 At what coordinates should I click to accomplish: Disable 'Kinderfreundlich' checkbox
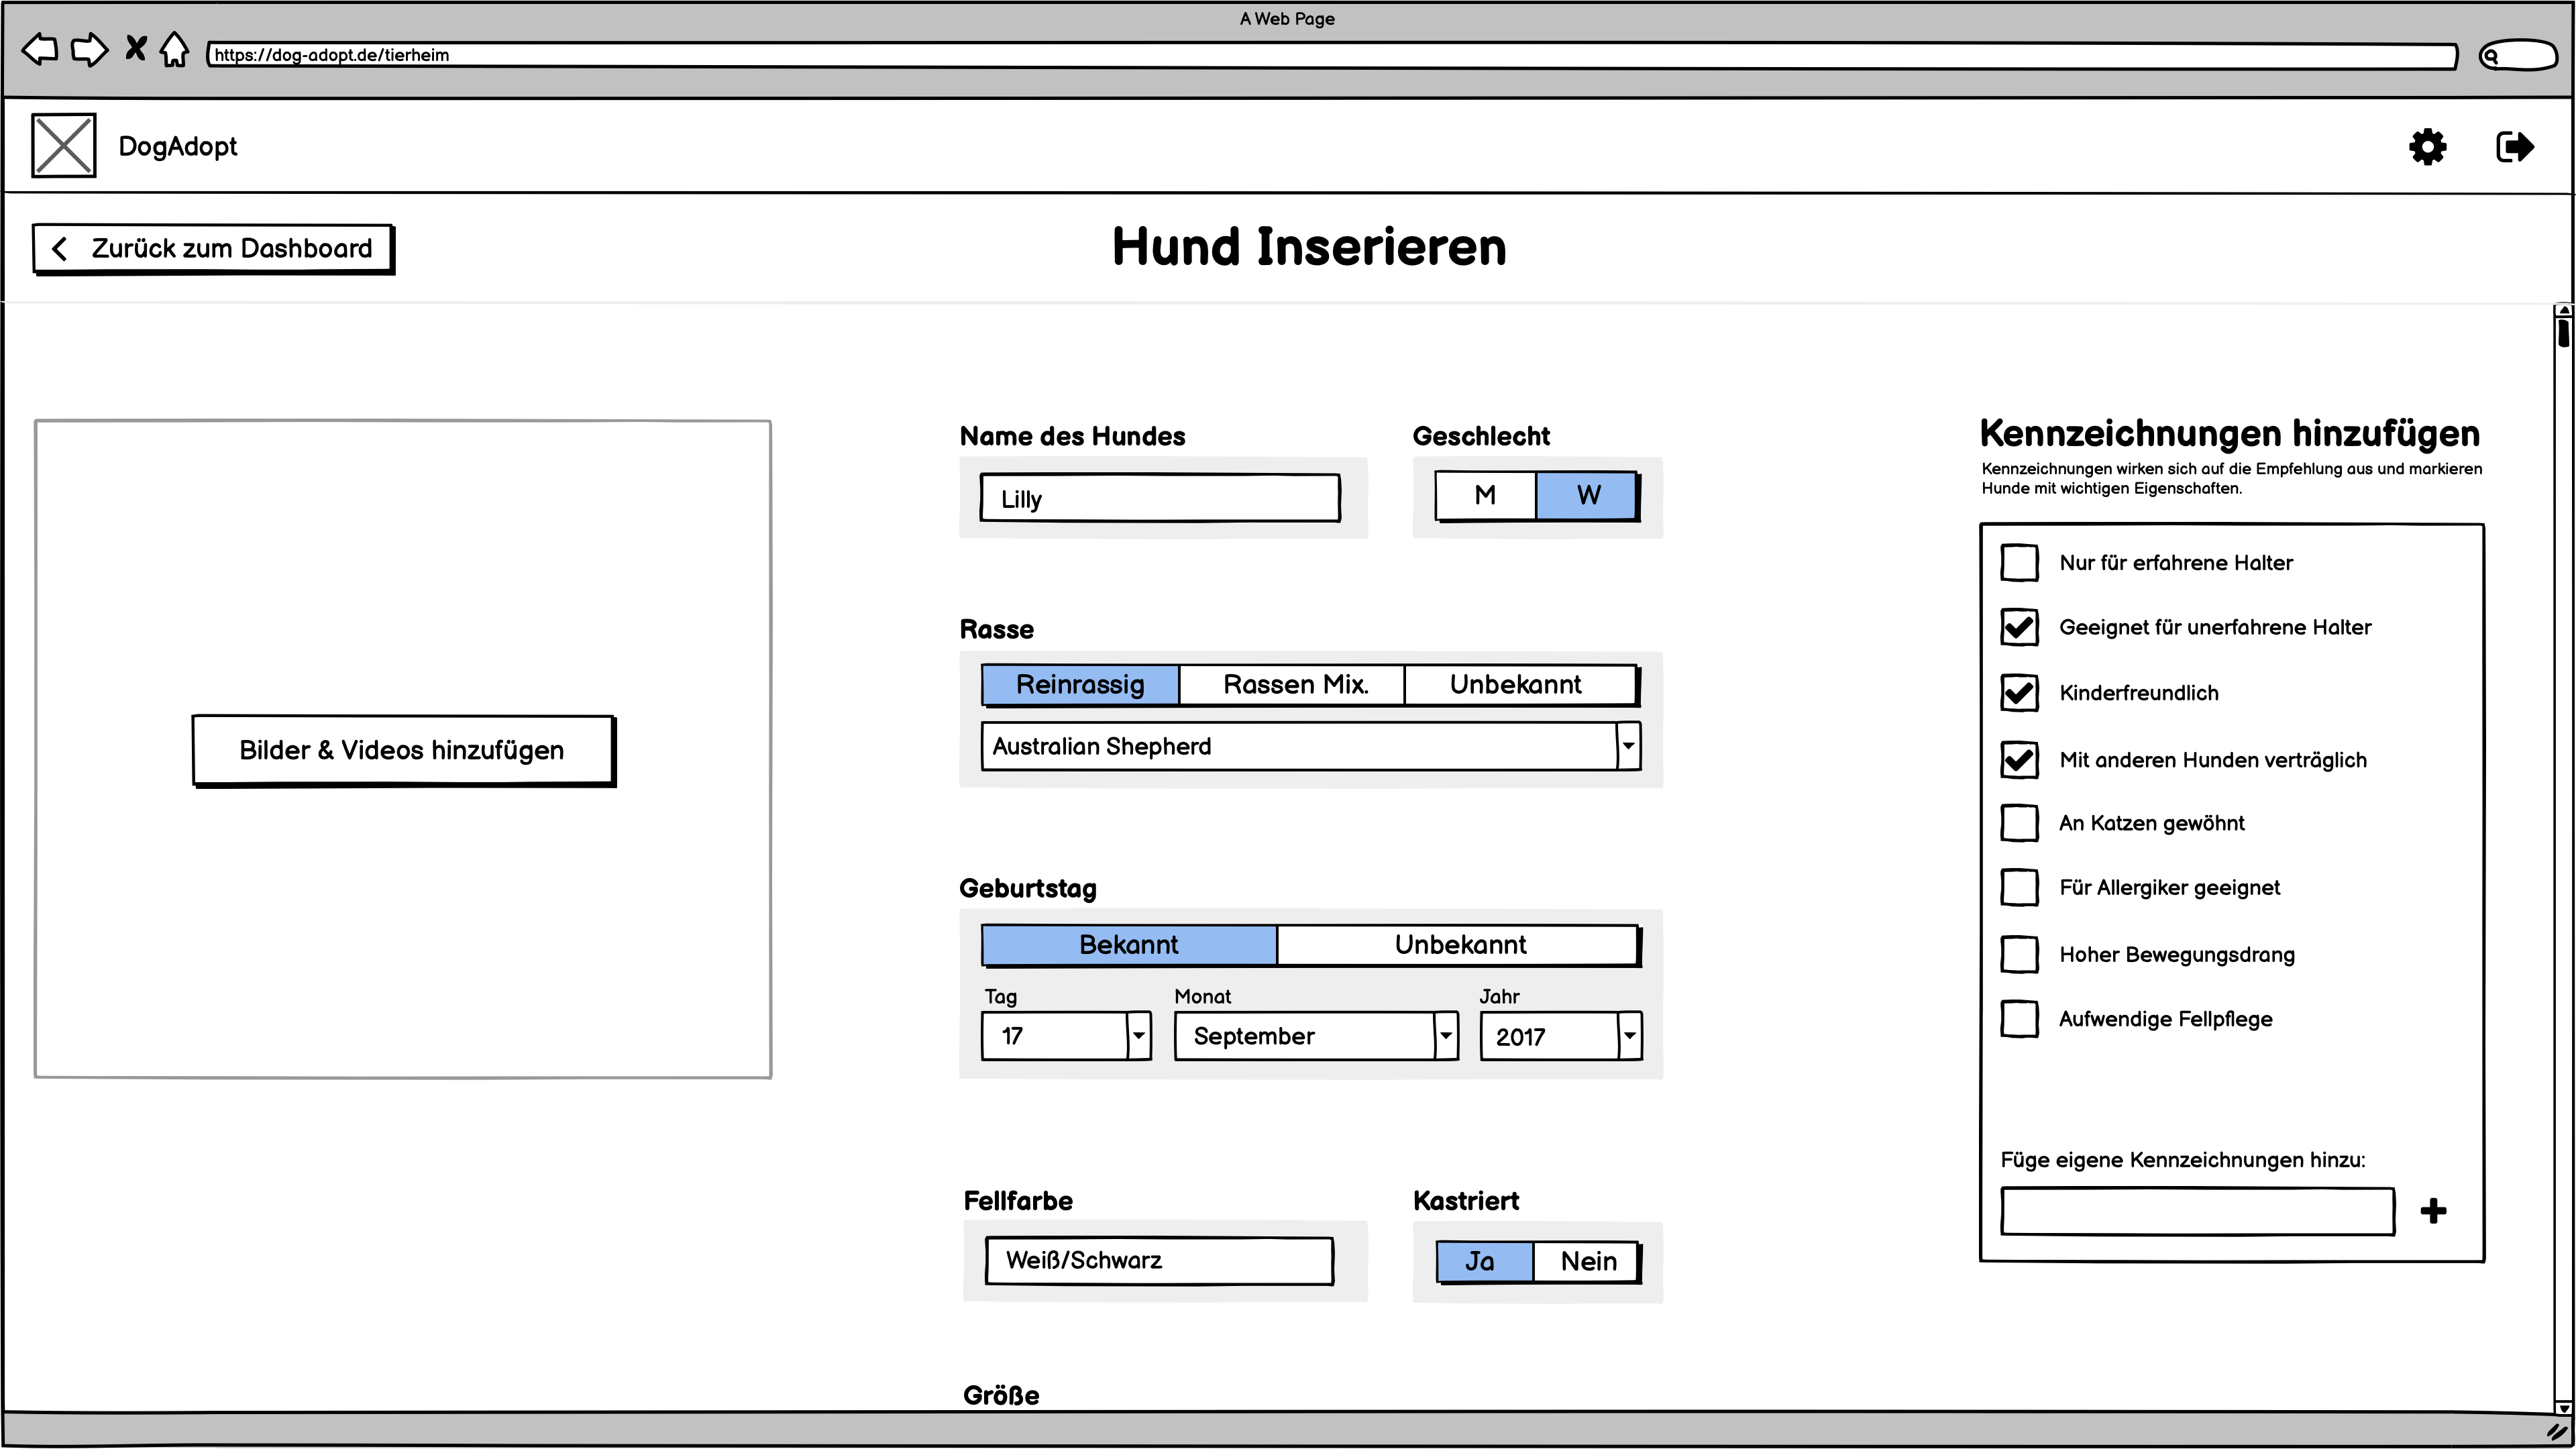[2019, 692]
